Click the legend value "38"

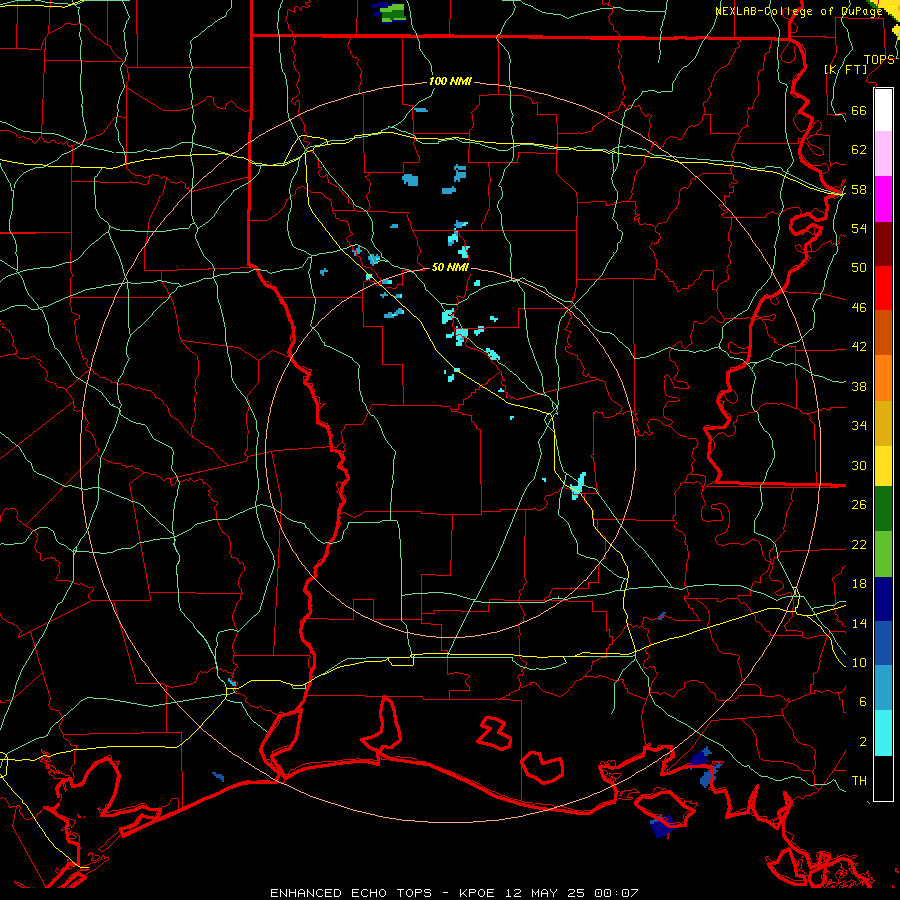pyautogui.click(x=859, y=387)
